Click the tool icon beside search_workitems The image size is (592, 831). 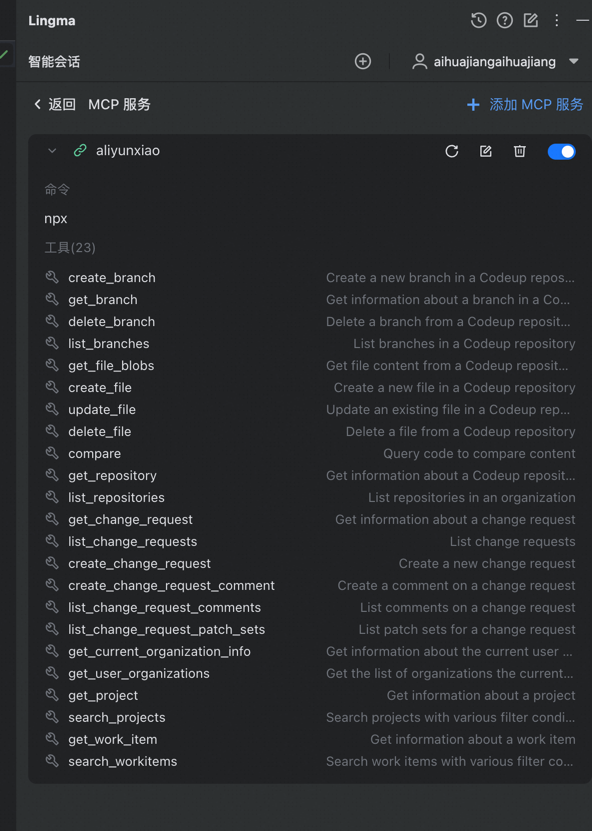click(52, 761)
